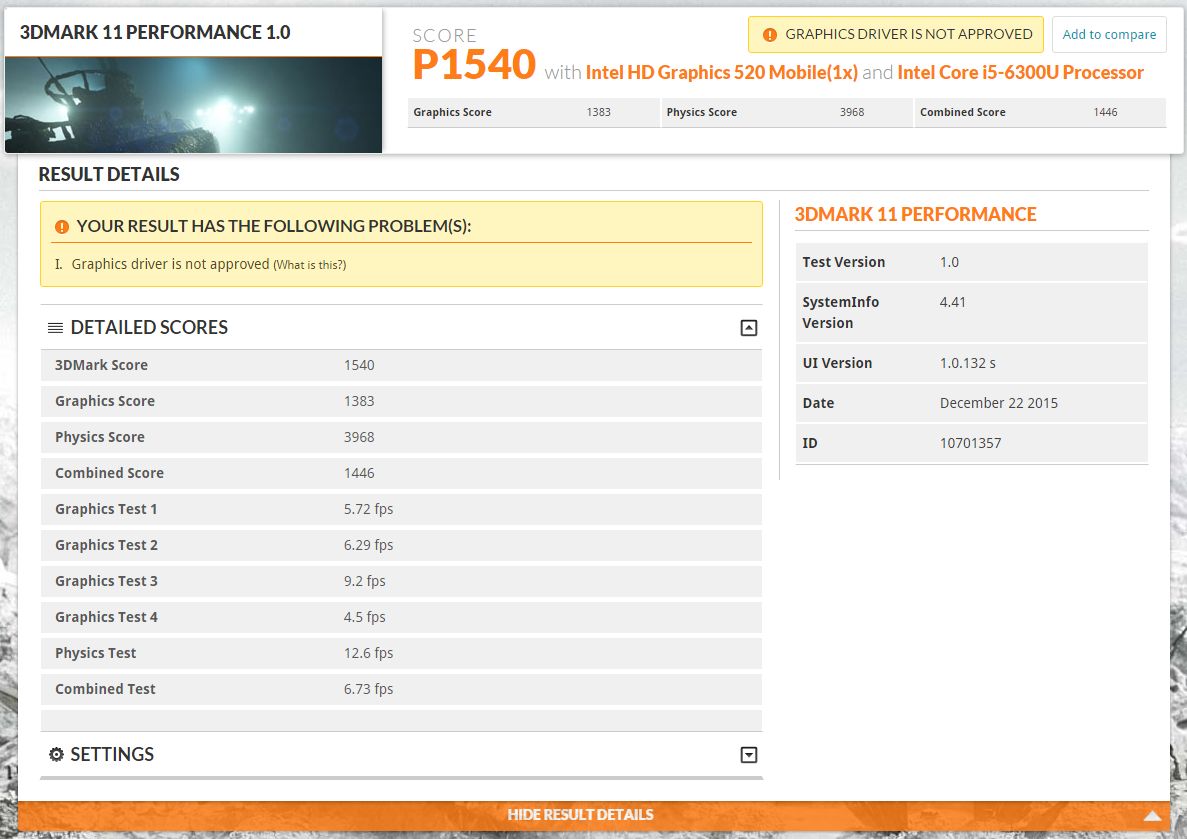This screenshot has width=1187, height=839.
Task: Open the Intel HD Graphics 520 Mobile link
Action: (721, 73)
